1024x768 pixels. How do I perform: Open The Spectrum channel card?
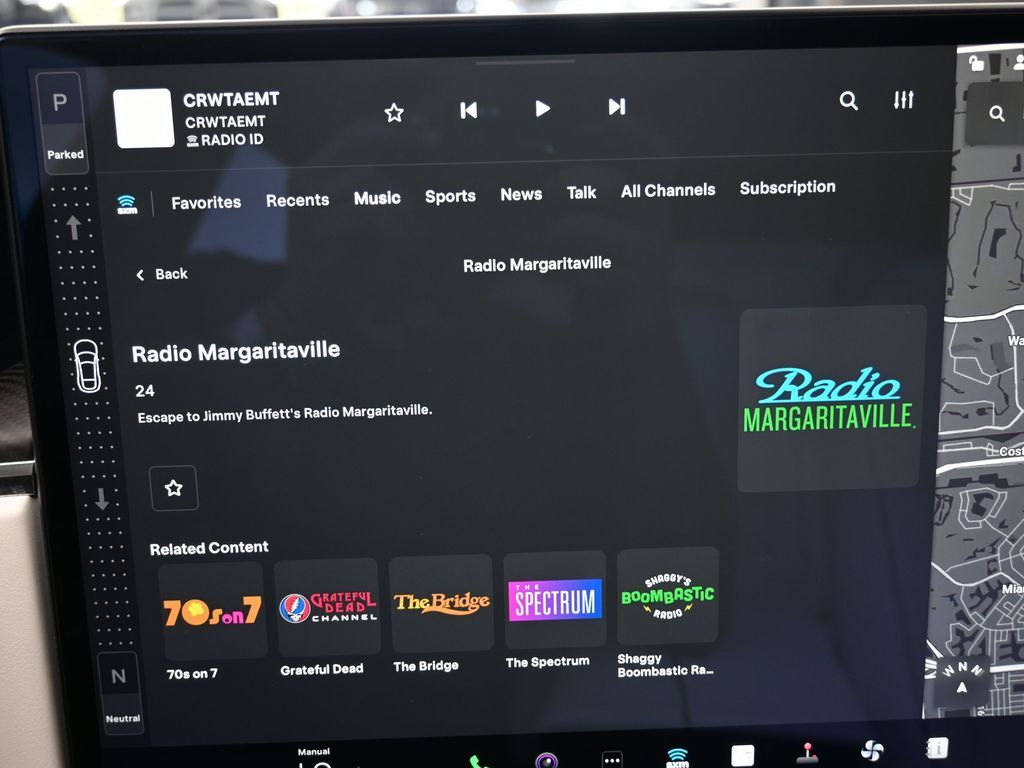pos(554,599)
